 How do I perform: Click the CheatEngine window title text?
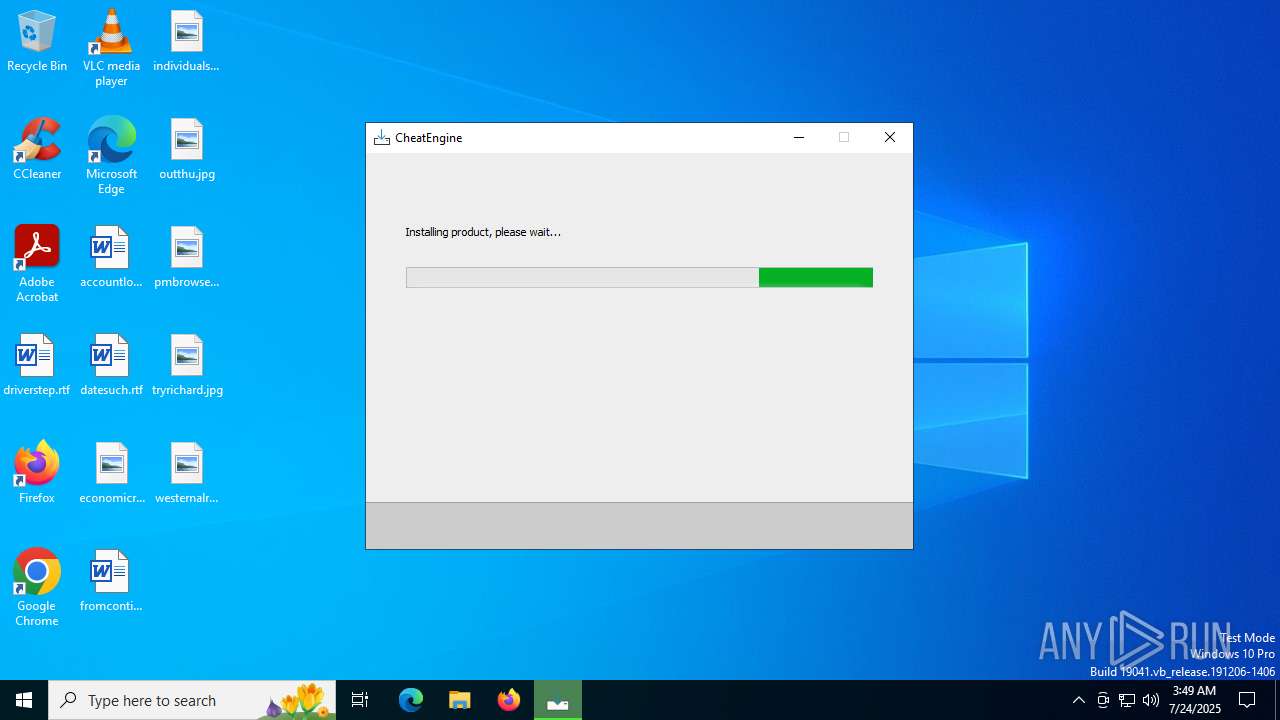(428, 138)
